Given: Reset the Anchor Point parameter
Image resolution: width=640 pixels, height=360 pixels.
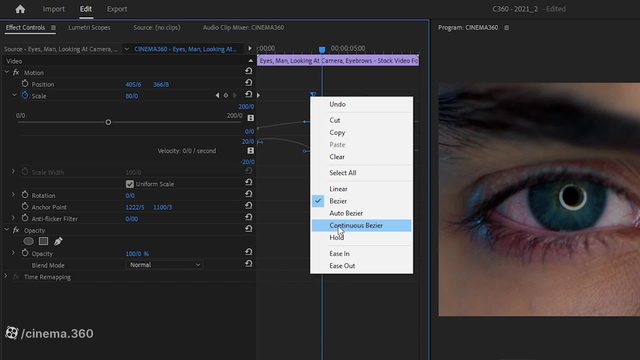Looking at the screenshot, I should point(249,205).
